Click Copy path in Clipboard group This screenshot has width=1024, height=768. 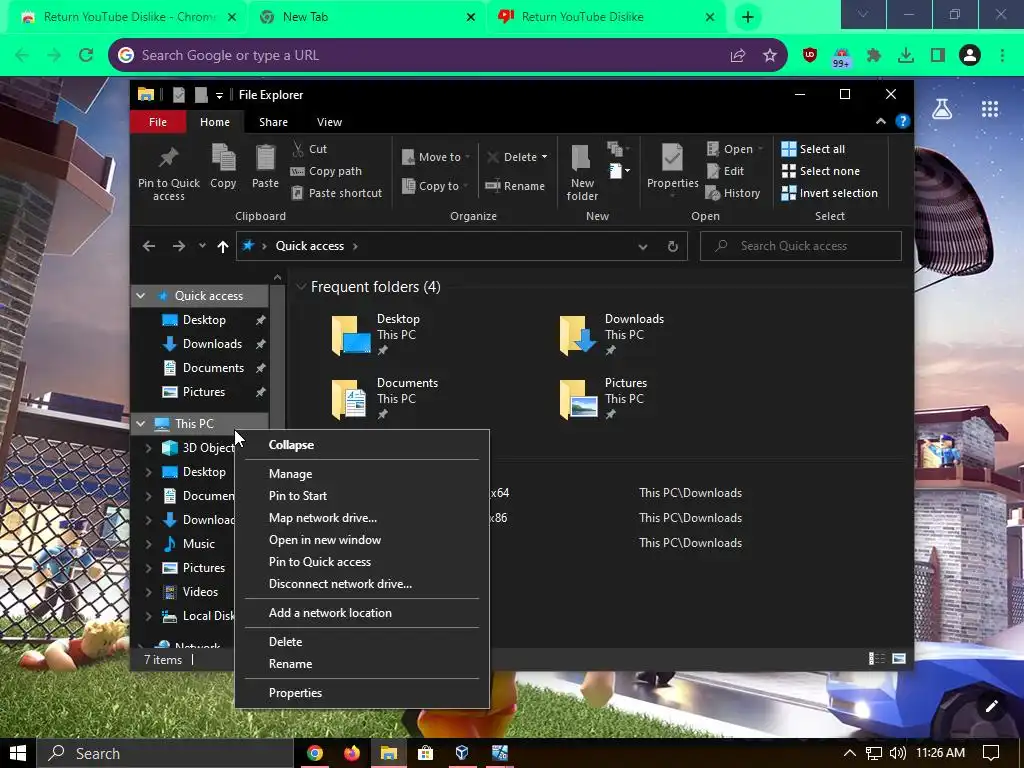326,171
